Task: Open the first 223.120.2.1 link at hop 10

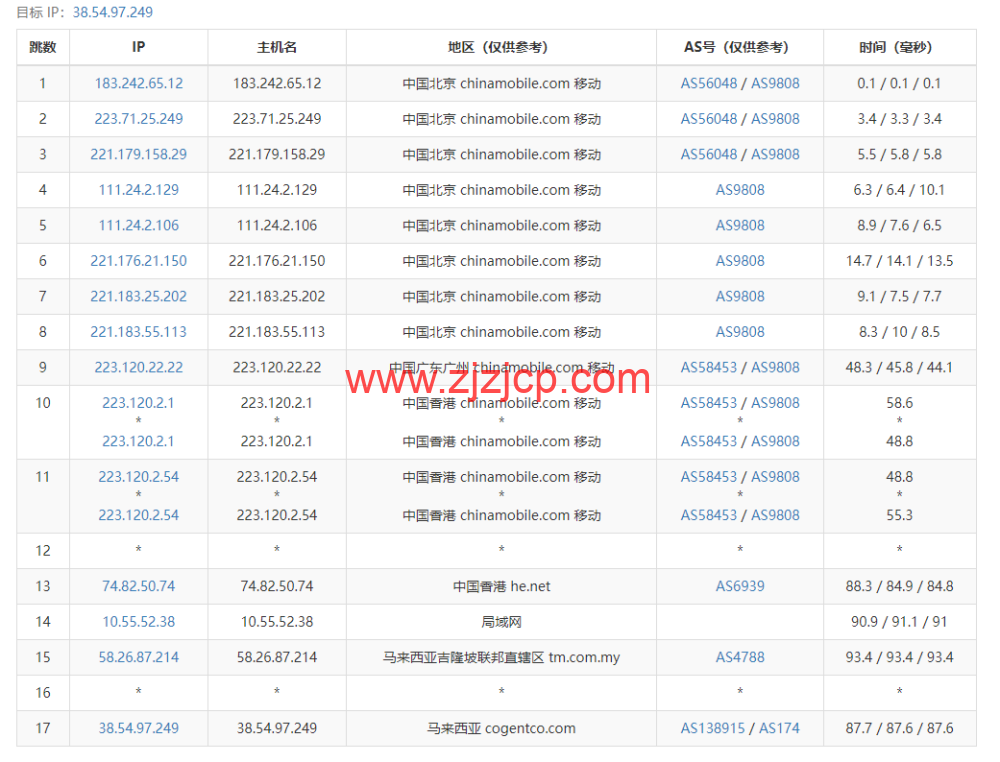Action: [138, 403]
